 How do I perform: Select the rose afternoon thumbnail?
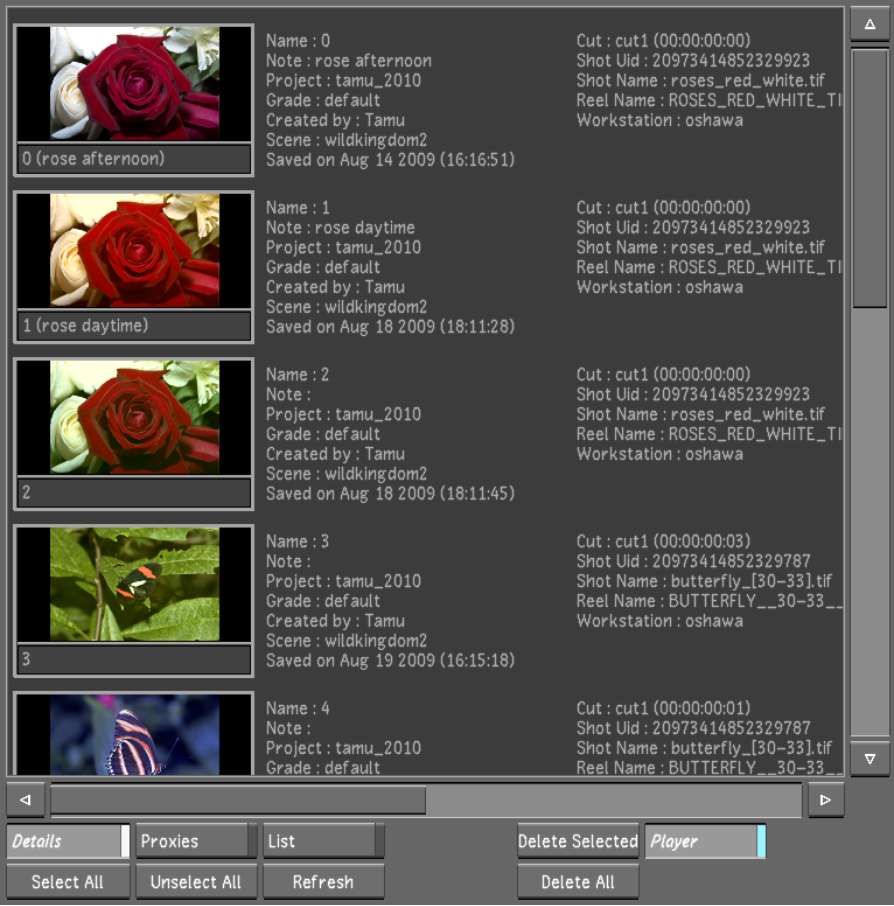click(x=134, y=83)
